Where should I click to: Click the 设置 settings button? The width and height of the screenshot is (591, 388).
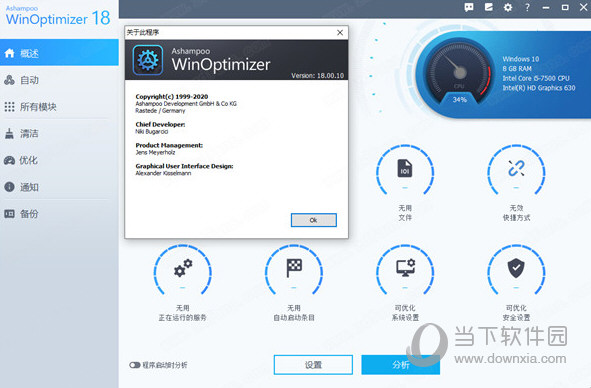[313, 365]
